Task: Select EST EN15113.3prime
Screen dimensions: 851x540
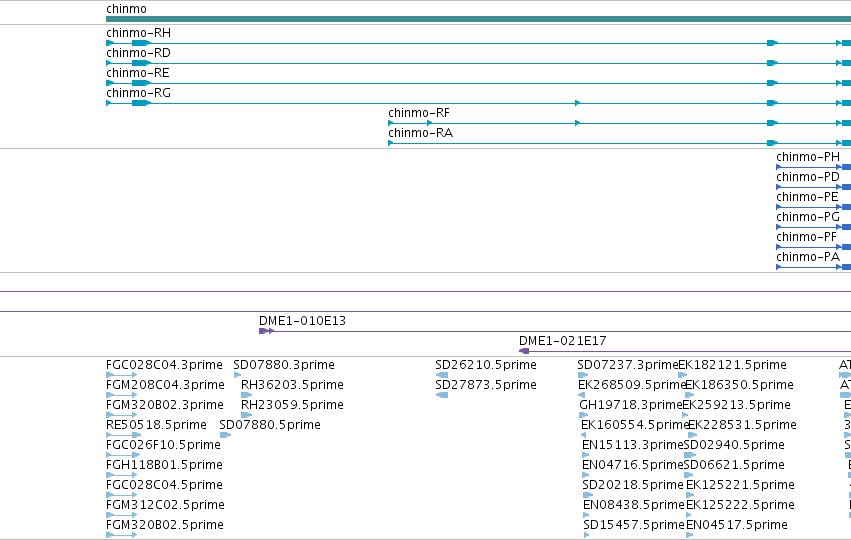Action: tap(633, 446)
